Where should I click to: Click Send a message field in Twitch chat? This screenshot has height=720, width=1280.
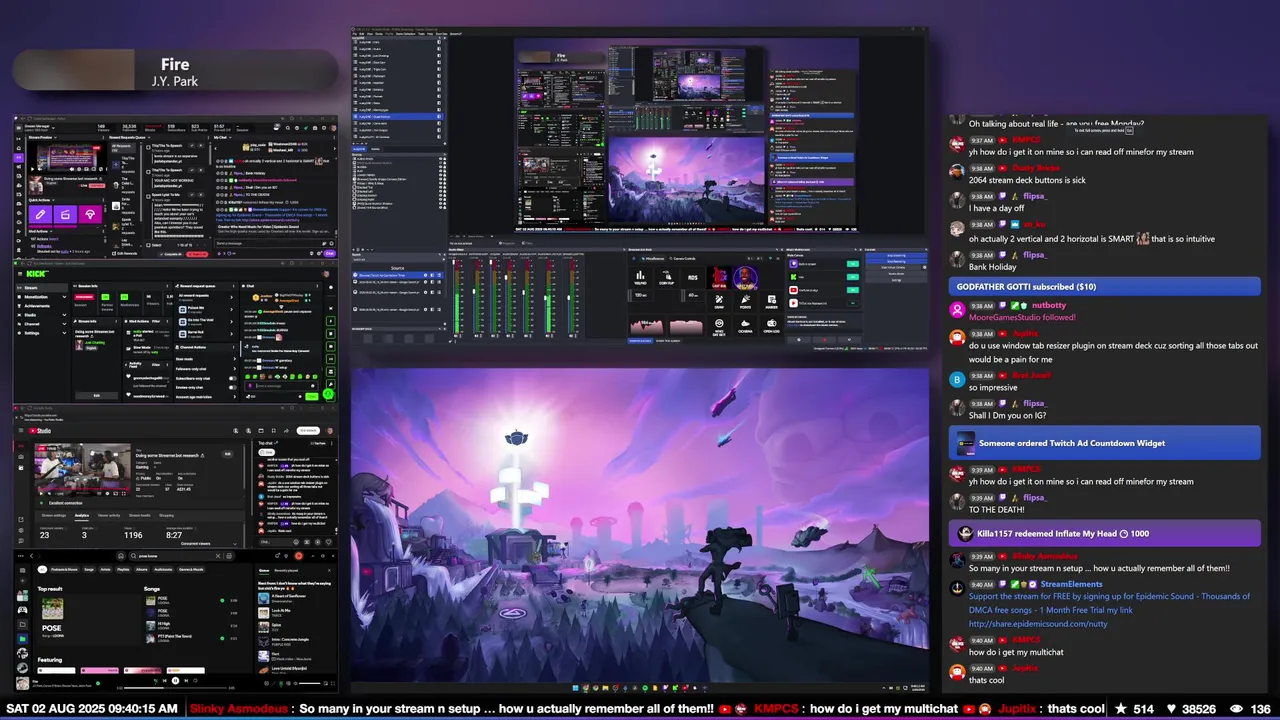pyautogui.click(x=275, y=243)
